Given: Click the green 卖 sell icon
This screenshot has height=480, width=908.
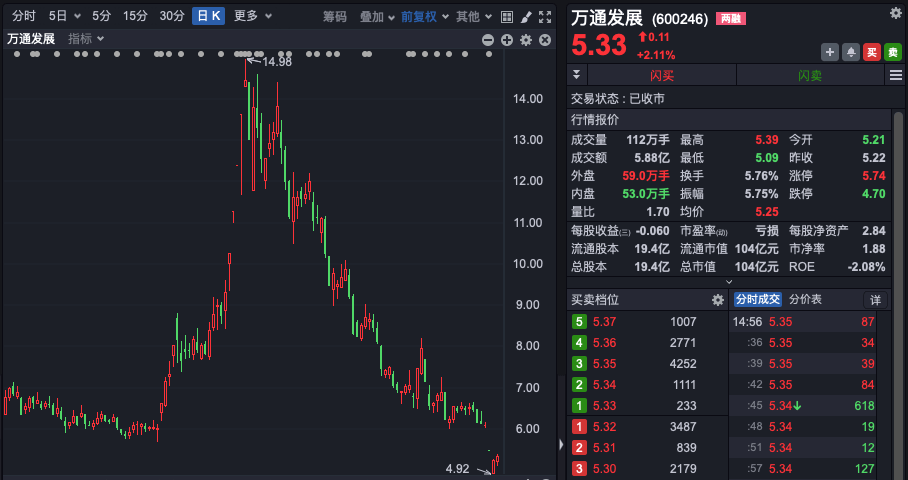Looking at the screenshot, I should [893, 52].
